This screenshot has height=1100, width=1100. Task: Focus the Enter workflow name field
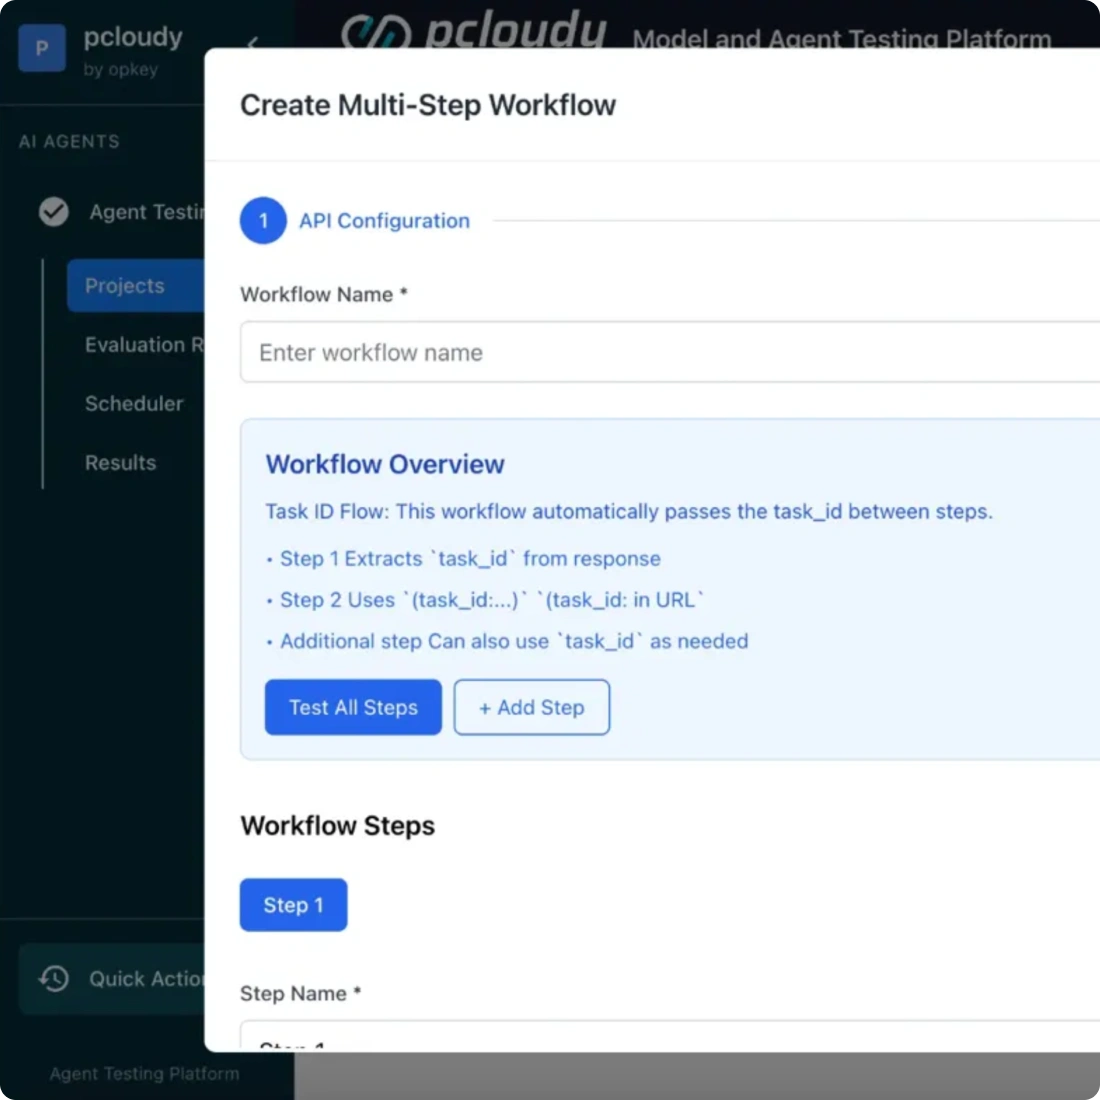coord(670,352)
